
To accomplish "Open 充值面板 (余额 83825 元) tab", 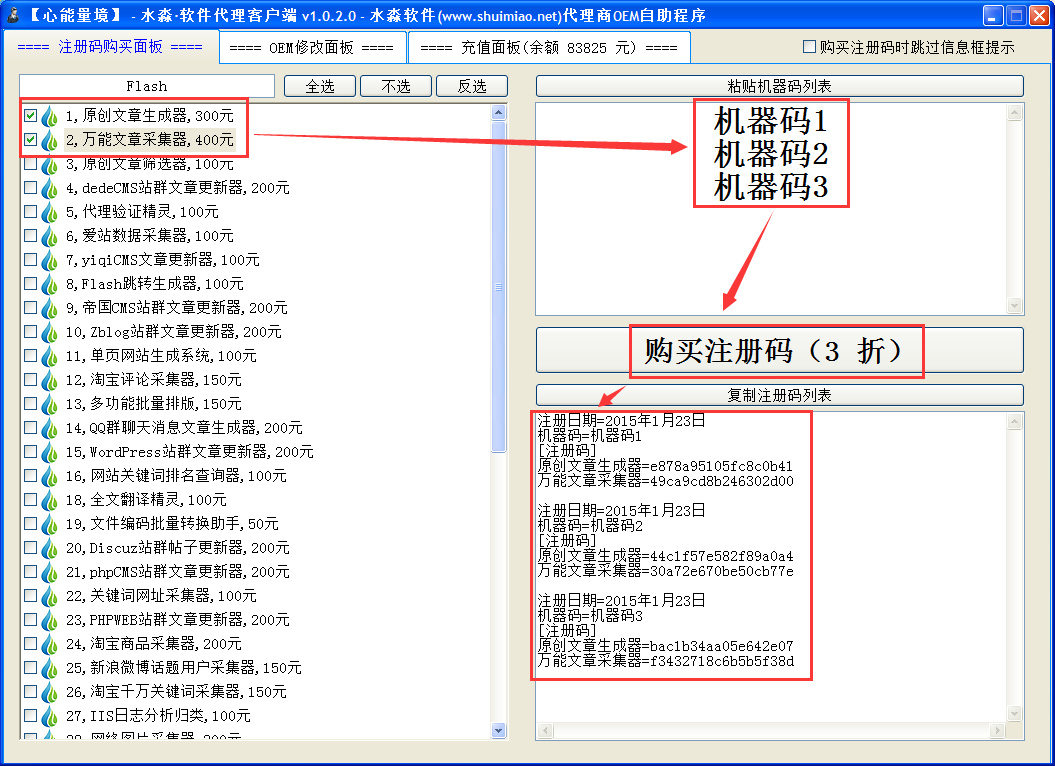I will pyautogui.click(x=549, y=48).
